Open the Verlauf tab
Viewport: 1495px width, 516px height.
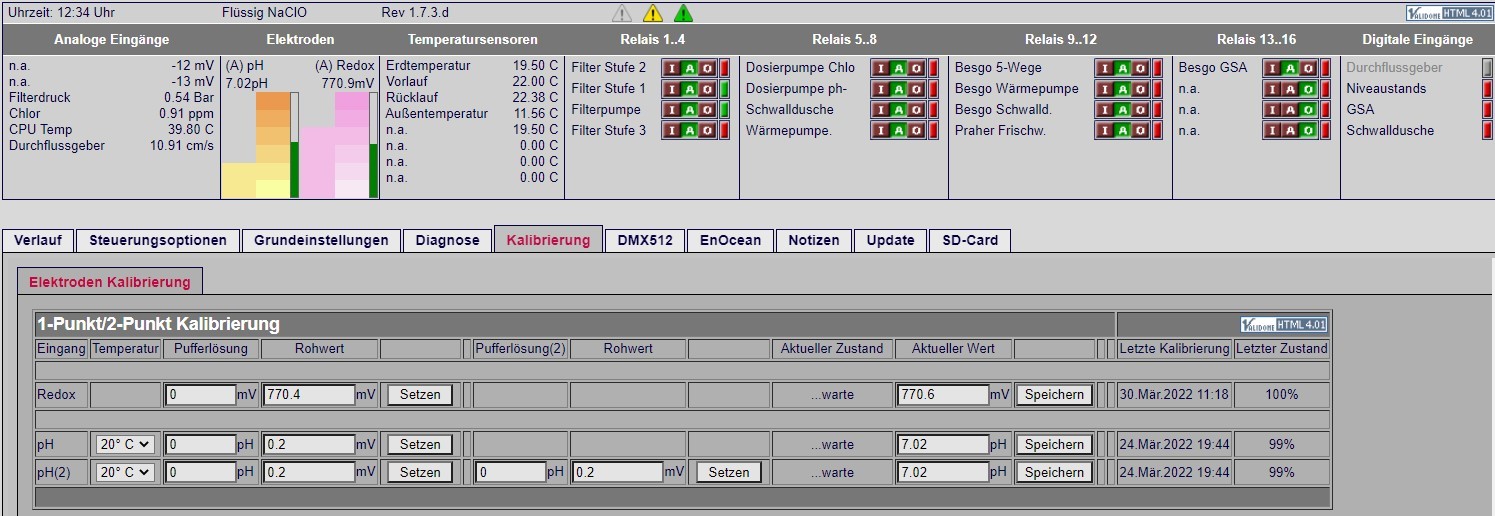pyautogui.click(x=38, y=240)
